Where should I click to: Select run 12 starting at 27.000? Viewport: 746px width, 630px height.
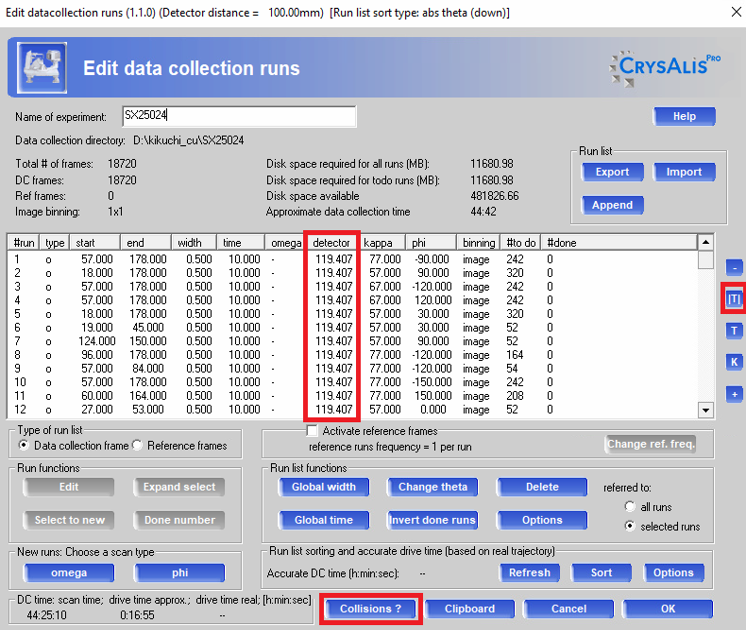[352, 409]
